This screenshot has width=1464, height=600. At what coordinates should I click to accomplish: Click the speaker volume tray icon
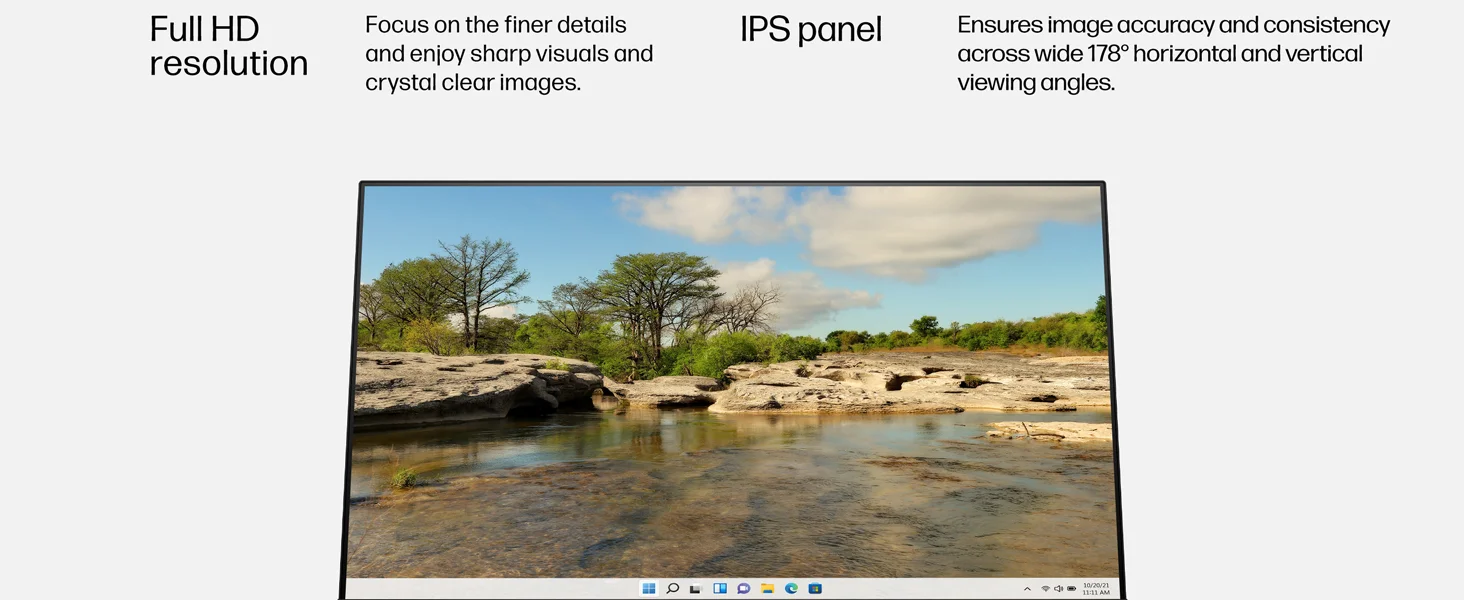pyautogui.click(x=1058, y=589)
